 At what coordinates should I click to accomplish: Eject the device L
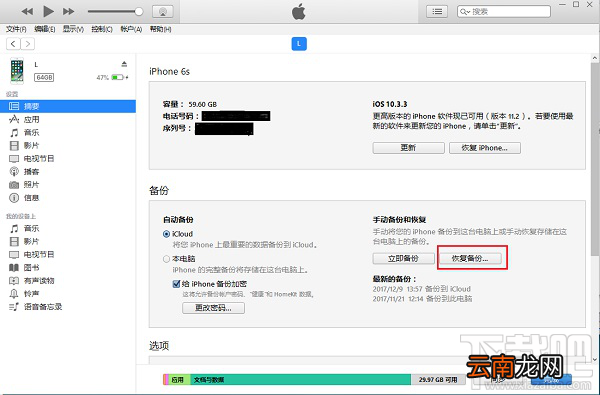point(124,64)
